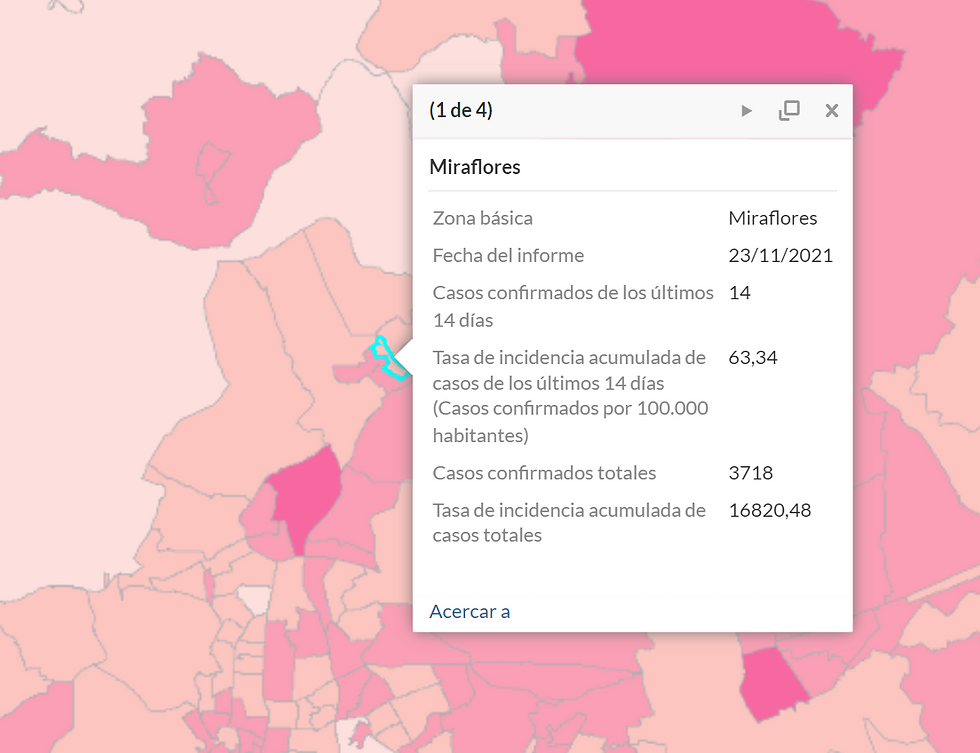Click the 'Acercar a' zoom link
Image resolution: width=980 pixels, height=753 pixels.
(469, 611)
